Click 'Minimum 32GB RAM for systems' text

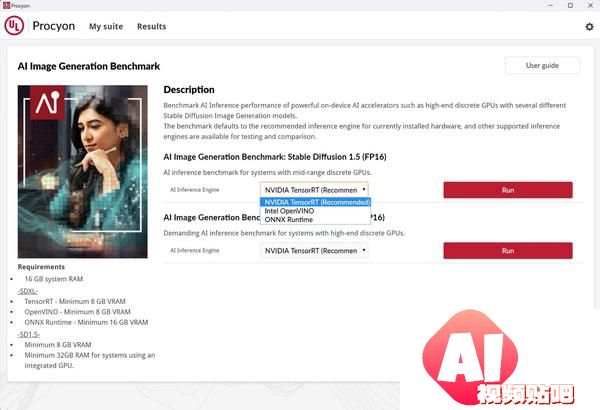coord(90,360)
